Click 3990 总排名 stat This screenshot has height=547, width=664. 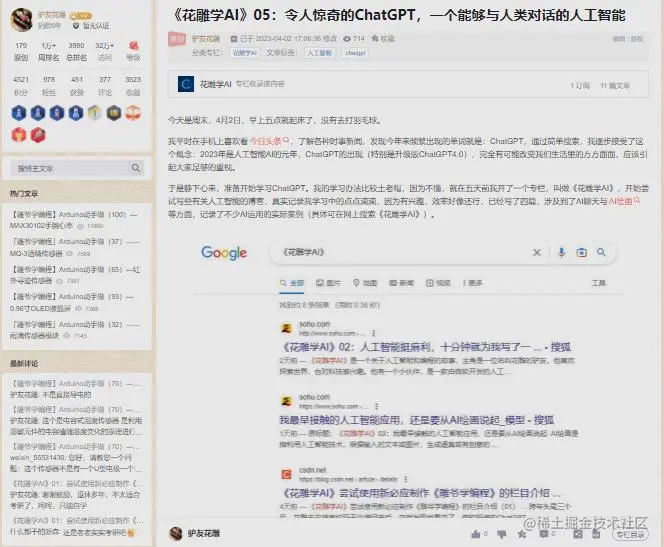(76, 51)
